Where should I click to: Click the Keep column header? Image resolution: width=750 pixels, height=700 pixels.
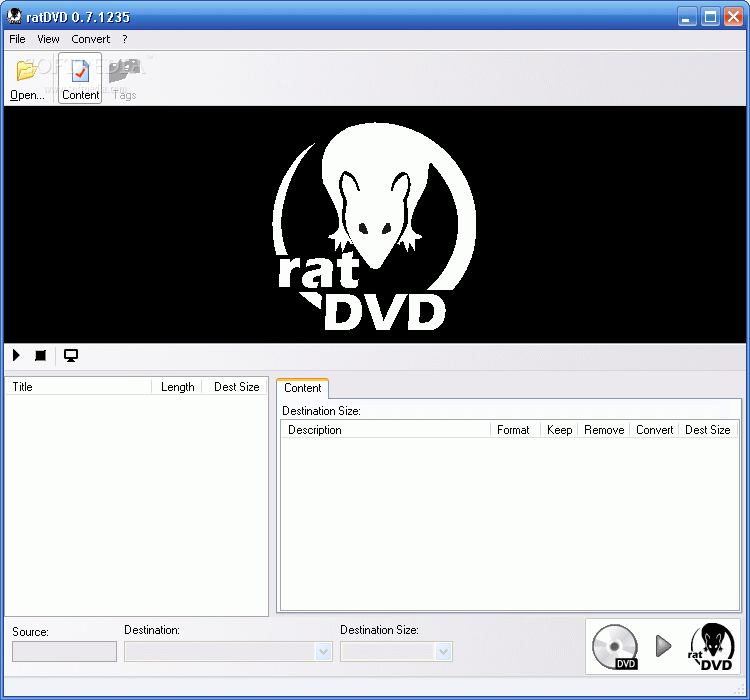click(559, 430)
